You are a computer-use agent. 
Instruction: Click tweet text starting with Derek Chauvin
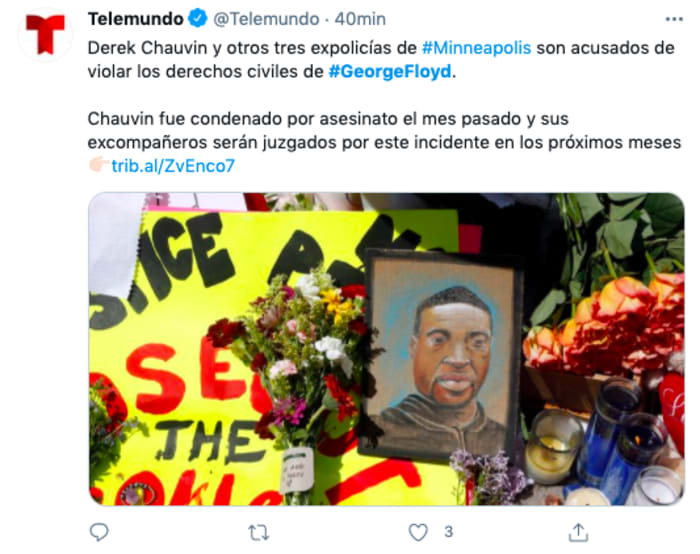381,60
